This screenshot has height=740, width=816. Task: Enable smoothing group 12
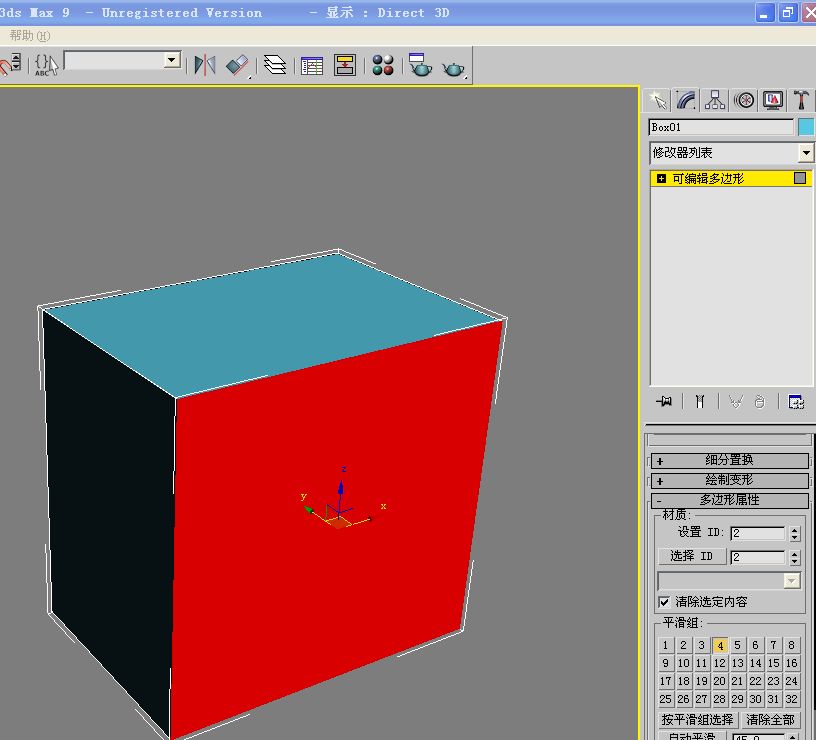click(719, 663)
